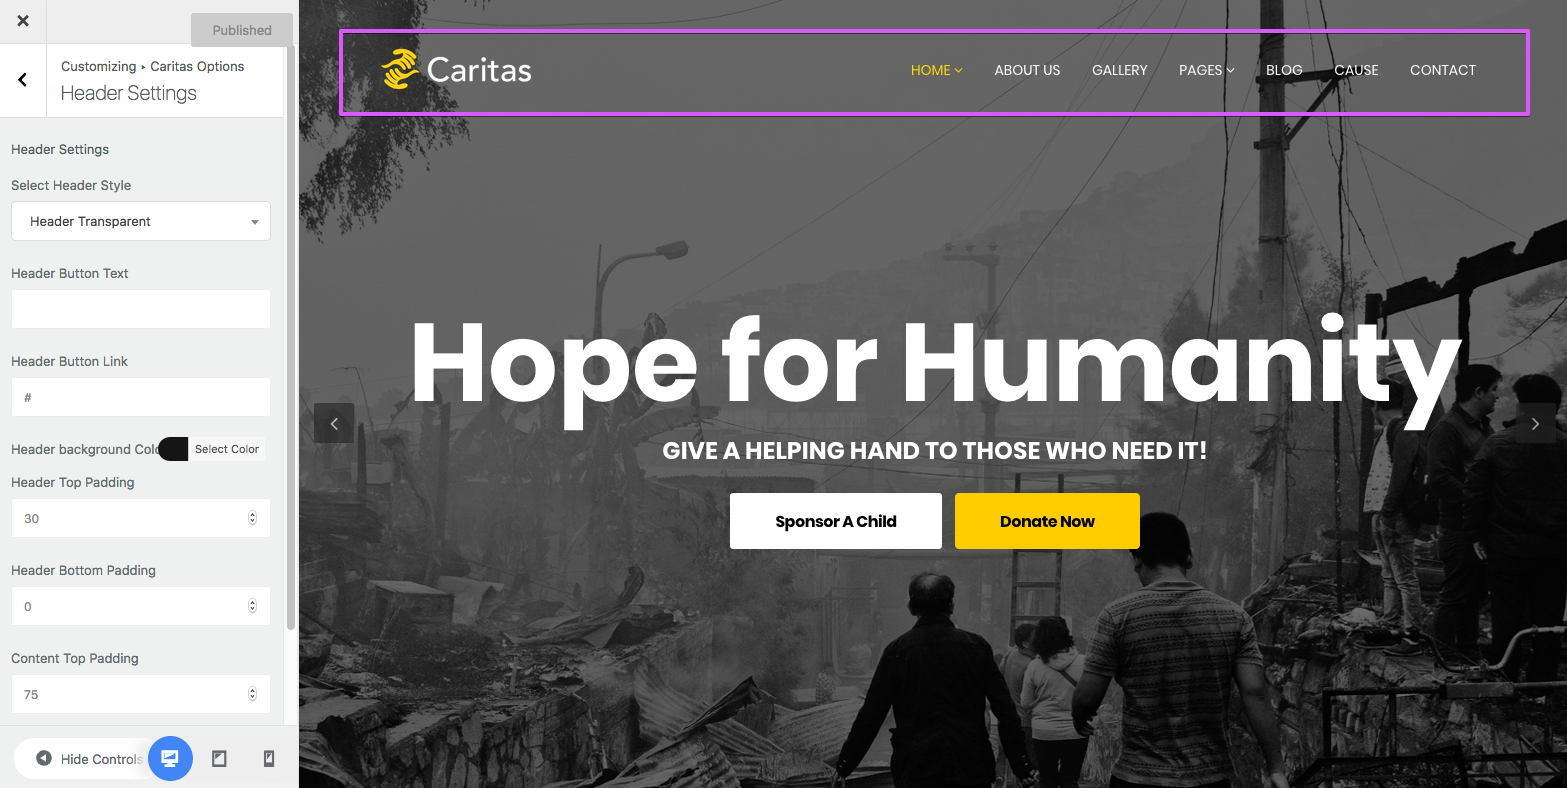The height and width of the screenshot is (788, 1567).
Task: Open the Select Header Style dropdown
Action: [141, 221]
